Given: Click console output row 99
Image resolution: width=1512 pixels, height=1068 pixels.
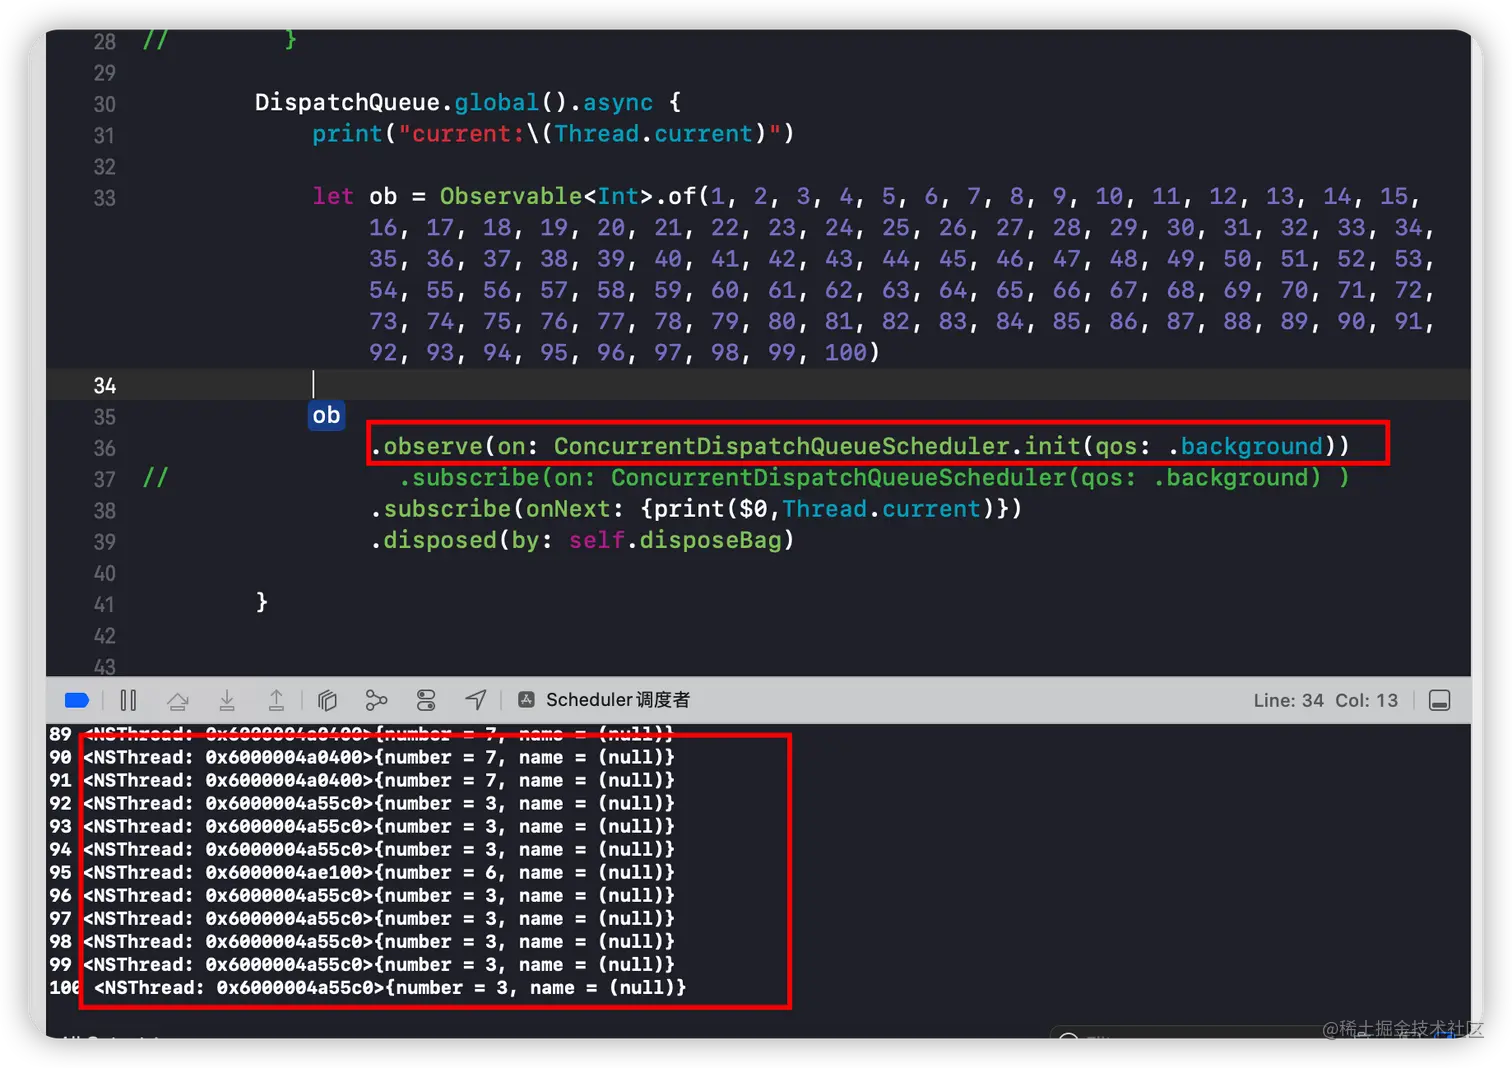Looking at the screenshot, I should tap(362, 964).
